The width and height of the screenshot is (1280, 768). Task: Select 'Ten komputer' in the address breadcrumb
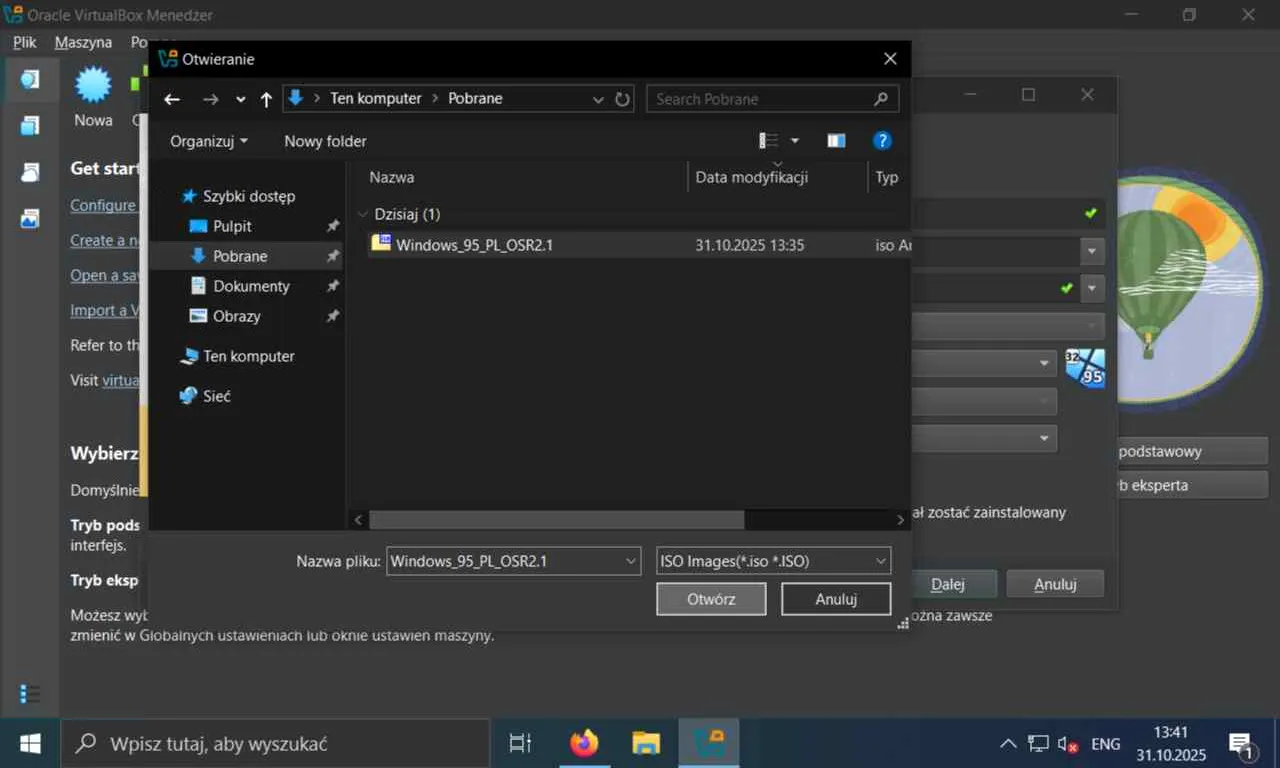click(376, 98)
